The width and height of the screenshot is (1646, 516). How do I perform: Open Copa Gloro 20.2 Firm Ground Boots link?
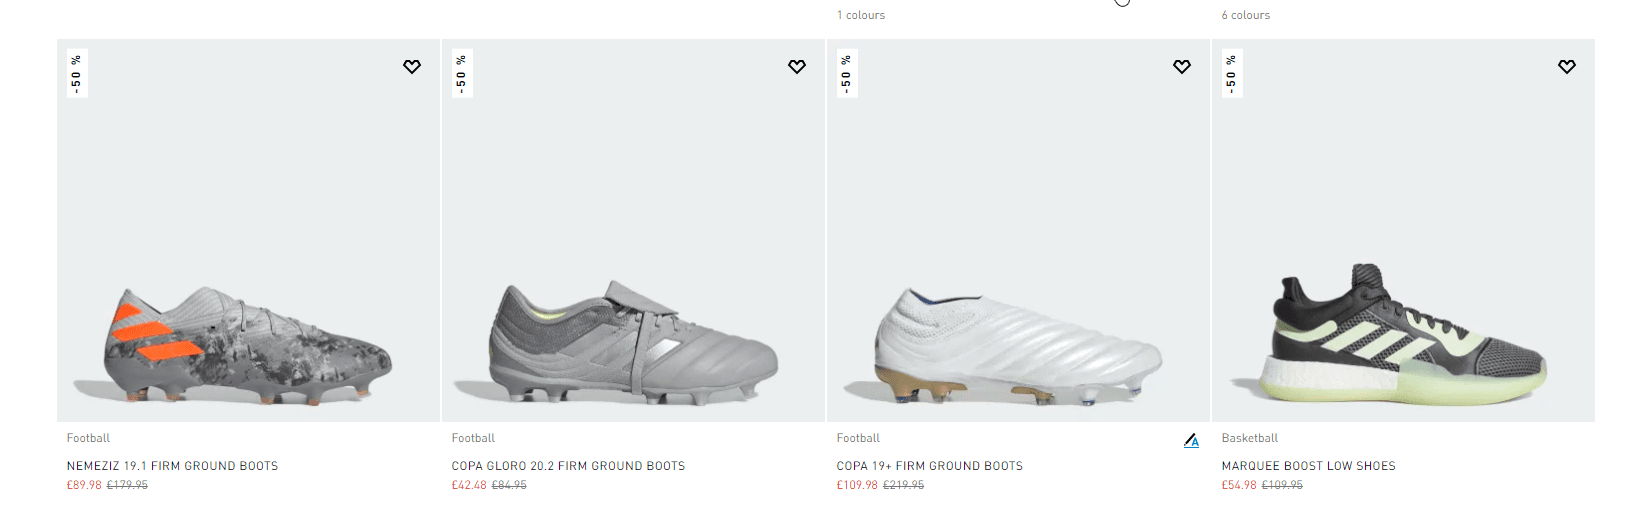tap(568, 466)
